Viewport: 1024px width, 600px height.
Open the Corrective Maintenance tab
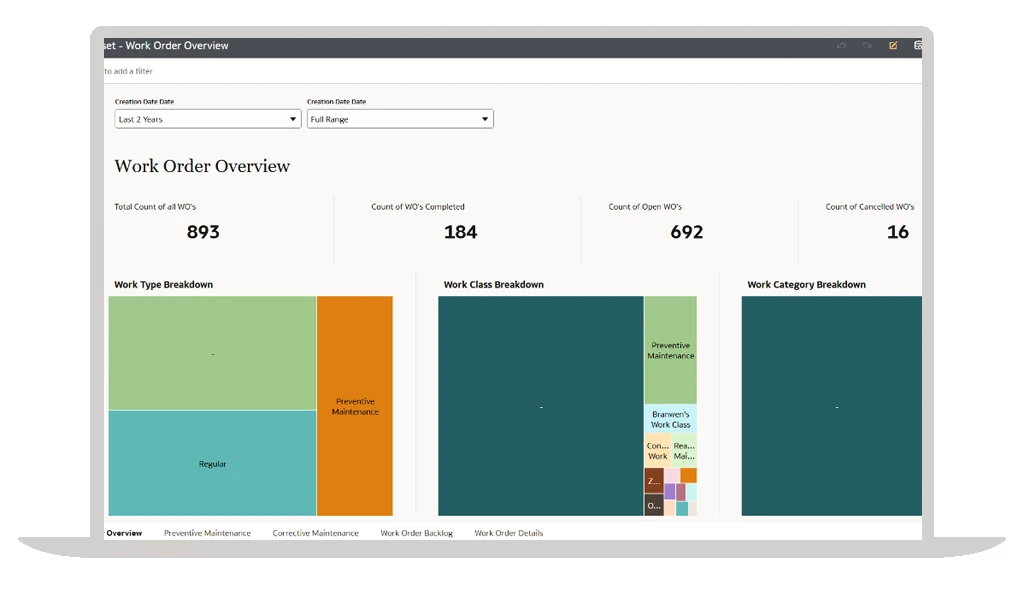pos(315,533)
